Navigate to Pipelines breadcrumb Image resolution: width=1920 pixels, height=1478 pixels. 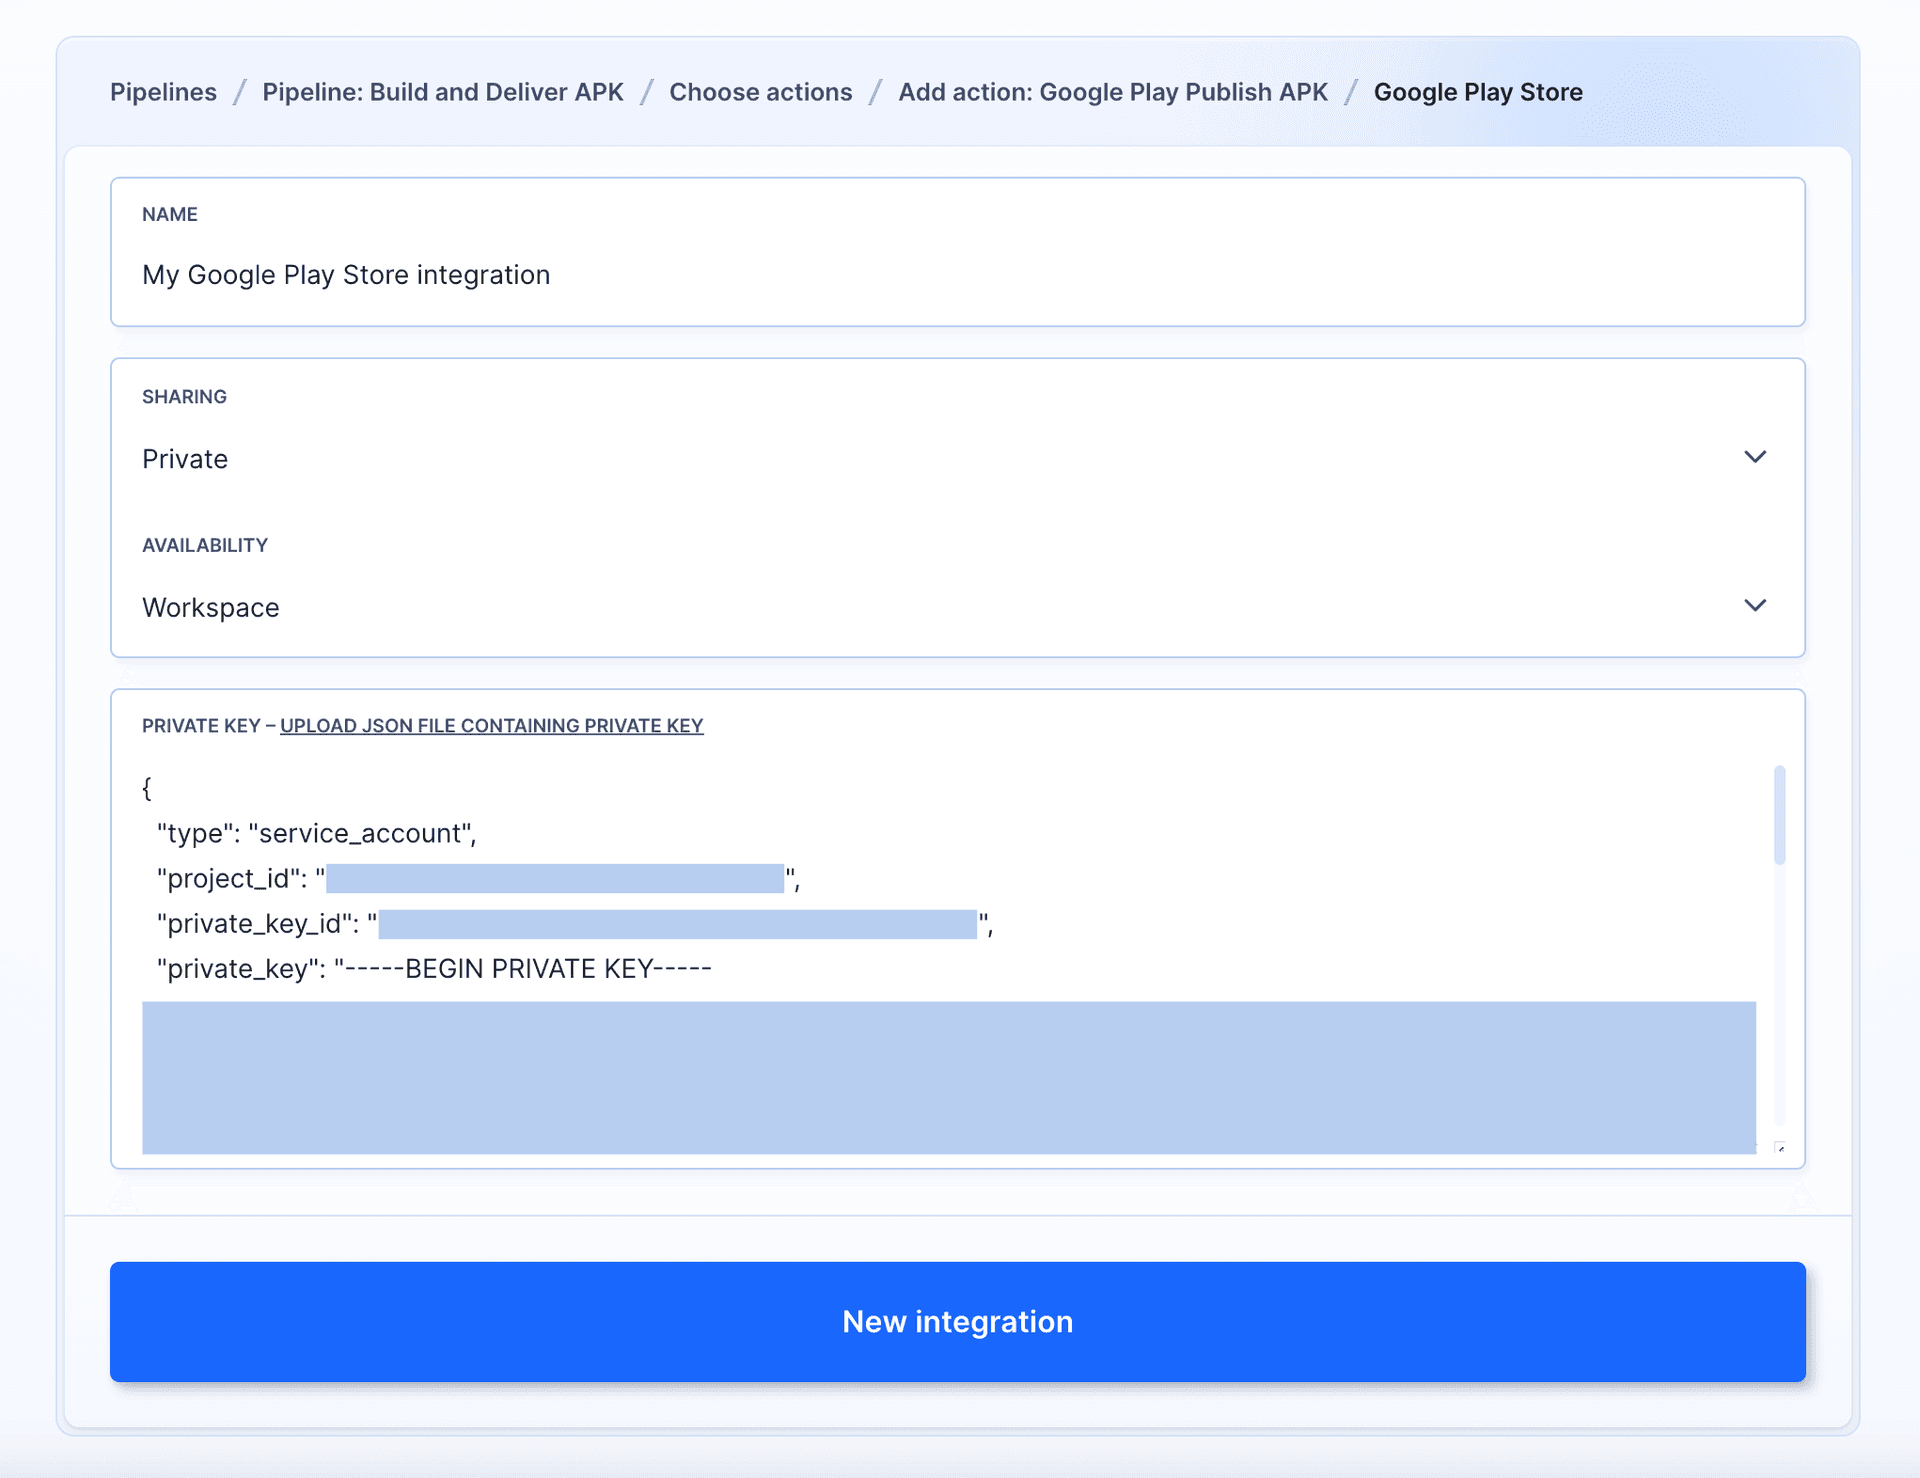pyautogui.click(x=162, y=91)
